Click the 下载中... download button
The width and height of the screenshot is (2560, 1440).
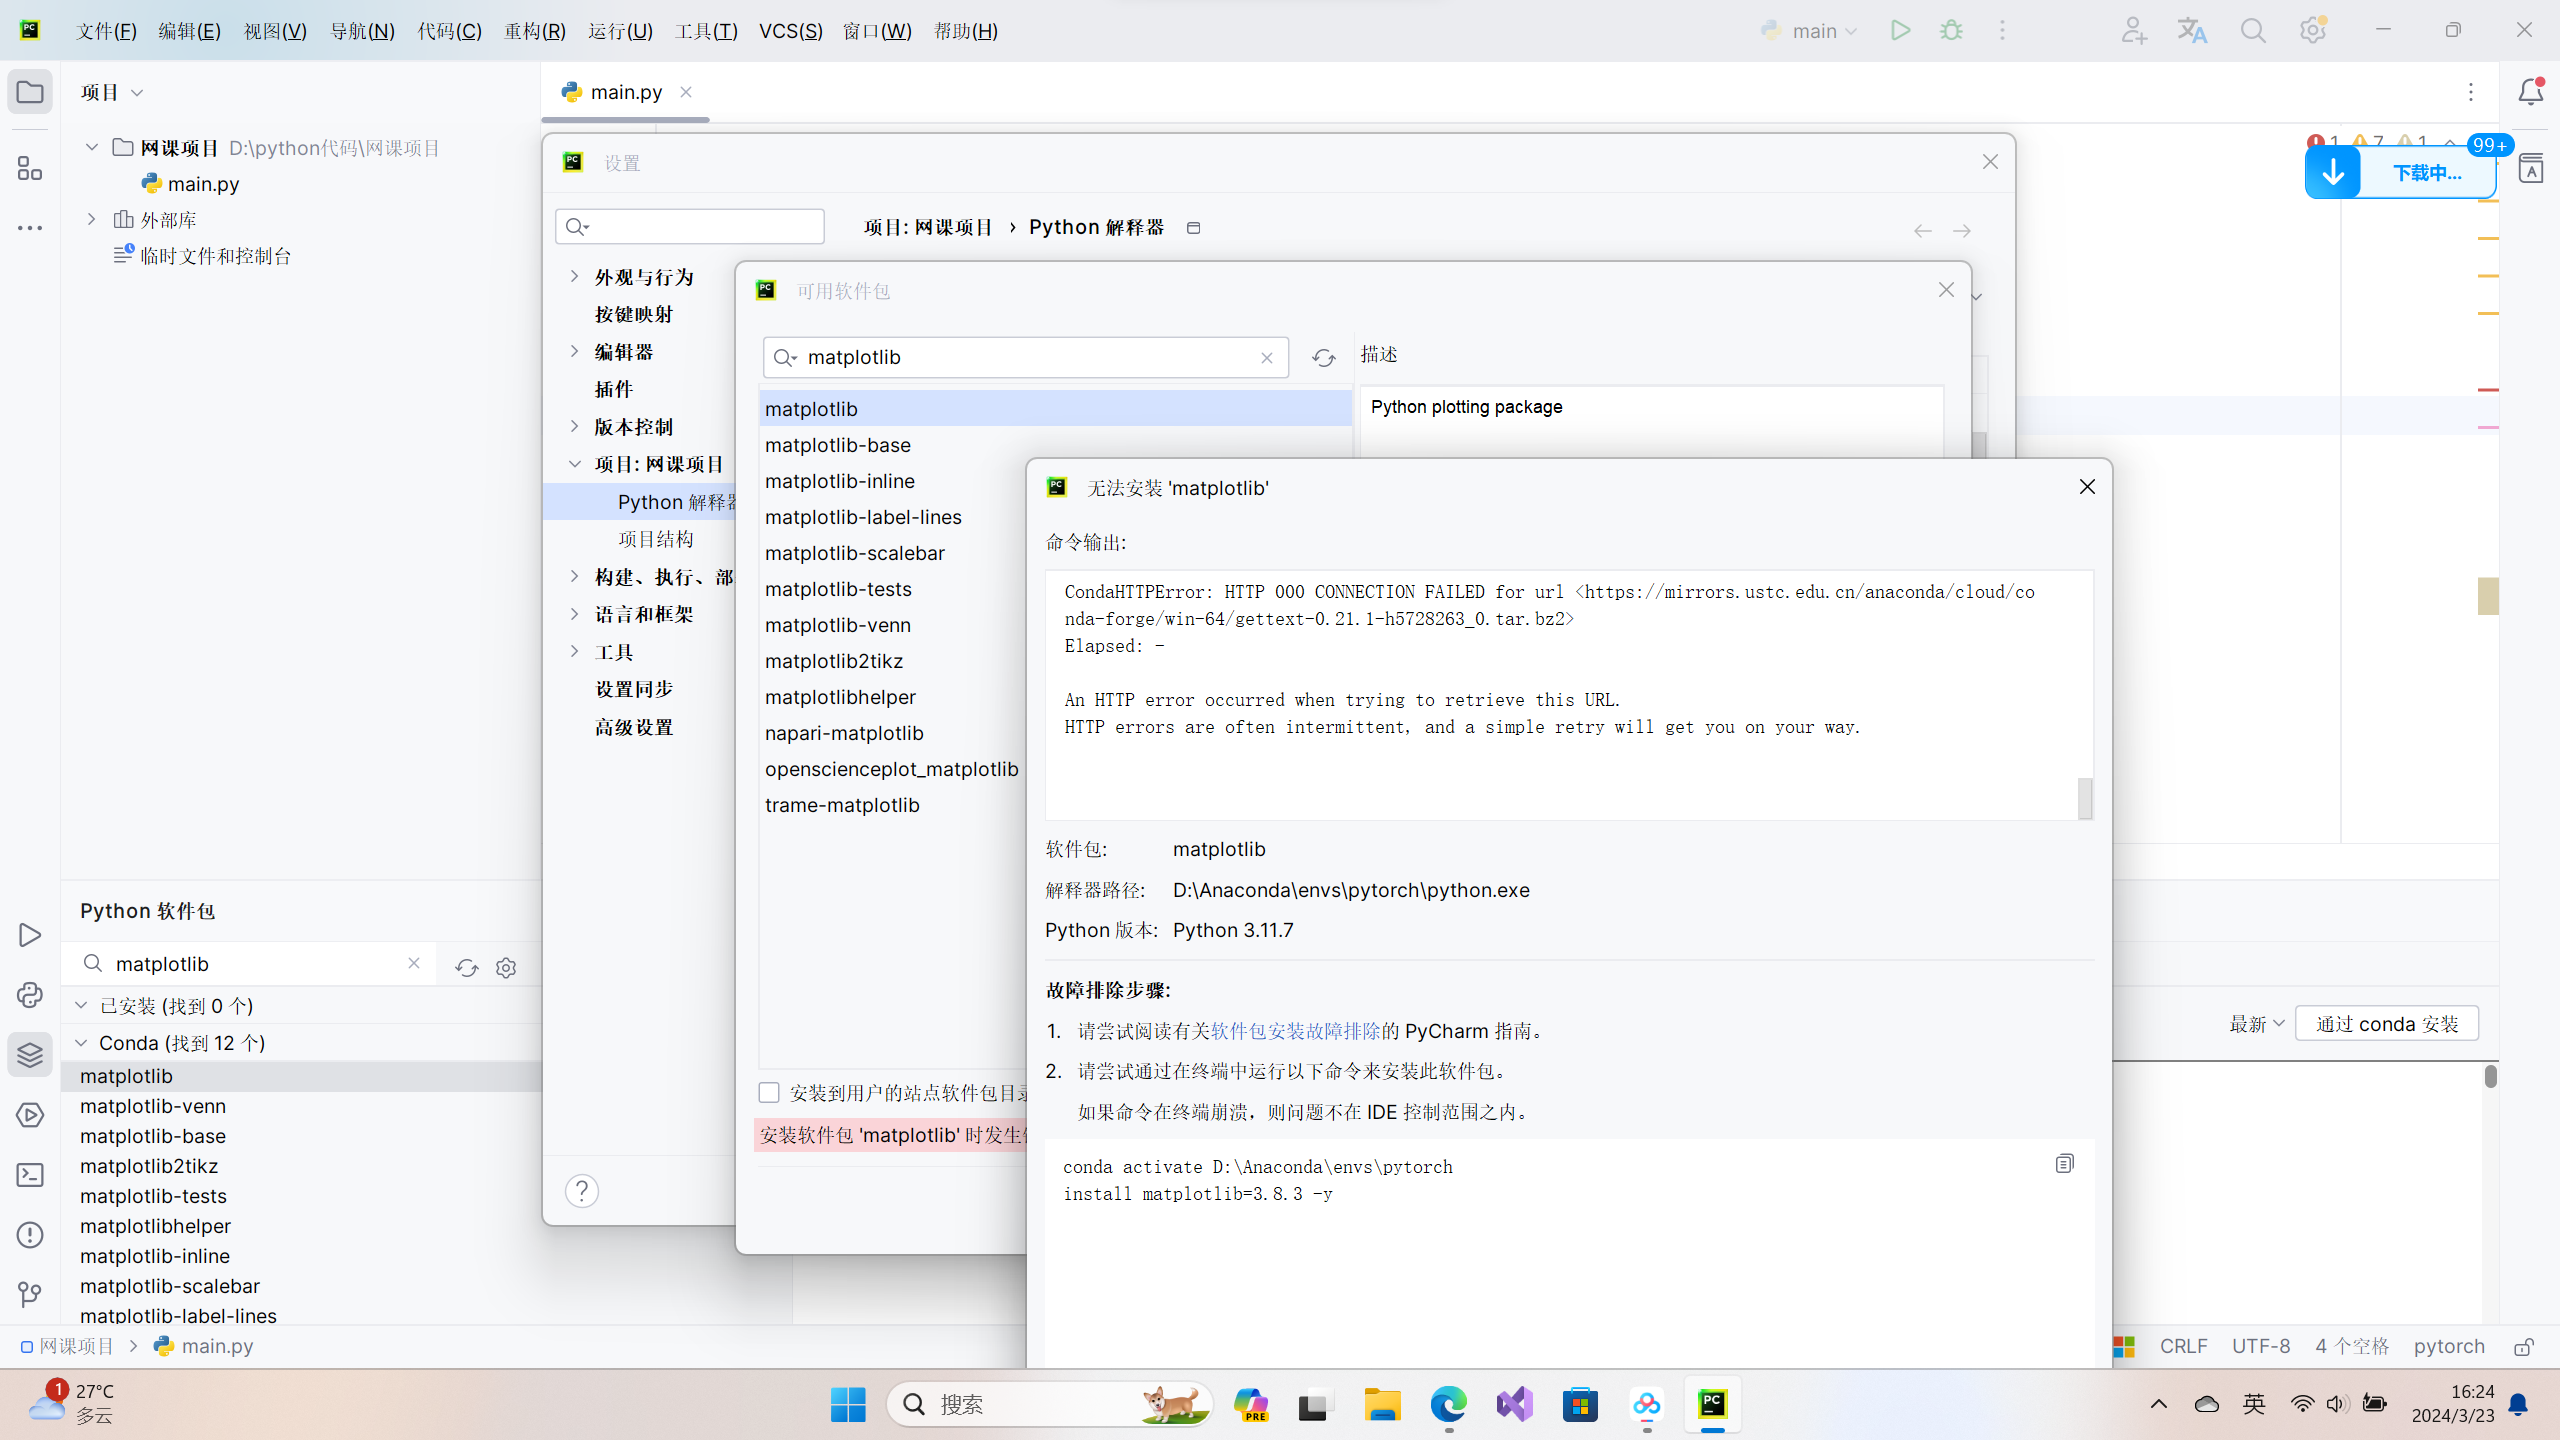[2400, 173]
